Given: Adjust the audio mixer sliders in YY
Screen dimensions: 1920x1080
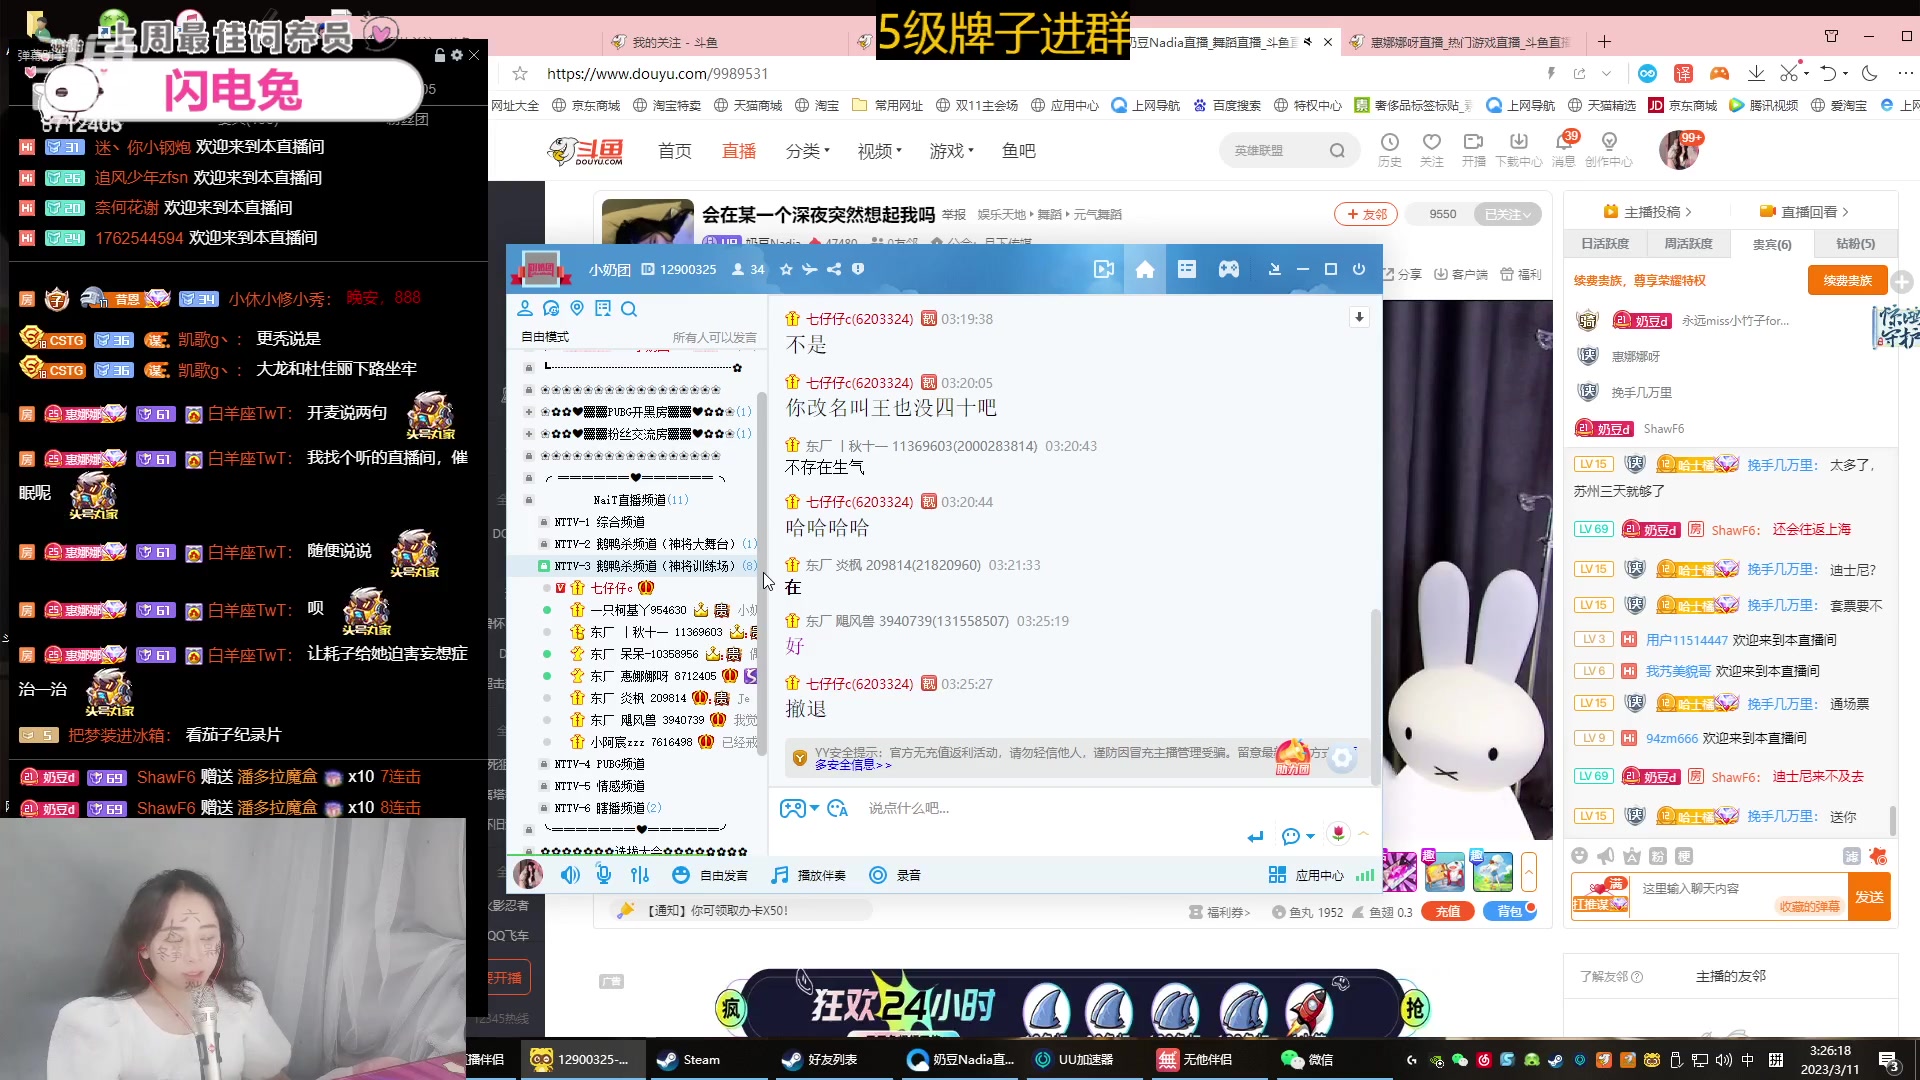Looking at the screenshot, I should tap(640, 874).
